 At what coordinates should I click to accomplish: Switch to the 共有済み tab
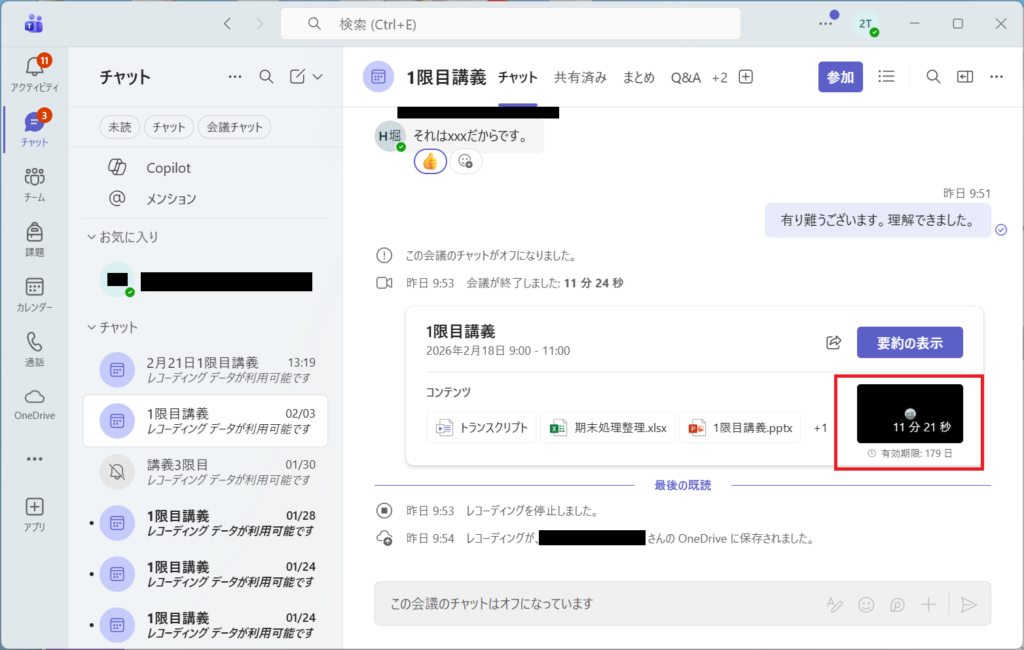point(580,77)
